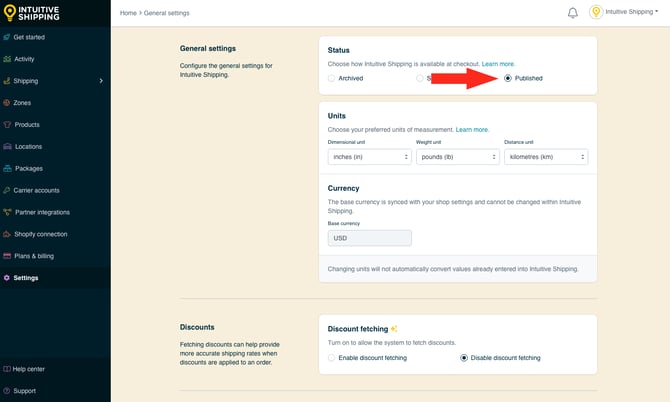Click the Help center book icon
670x402 pixels.
click(7, 369)
